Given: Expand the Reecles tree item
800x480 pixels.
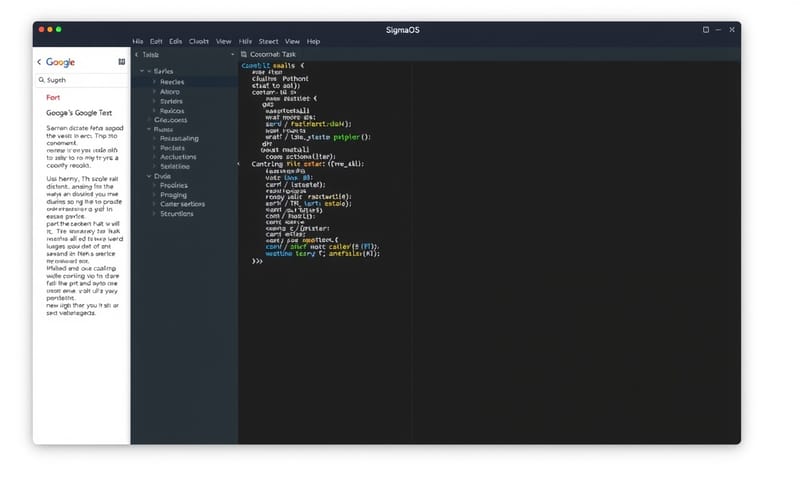Looking at the screenshot, I should [154, 82].
